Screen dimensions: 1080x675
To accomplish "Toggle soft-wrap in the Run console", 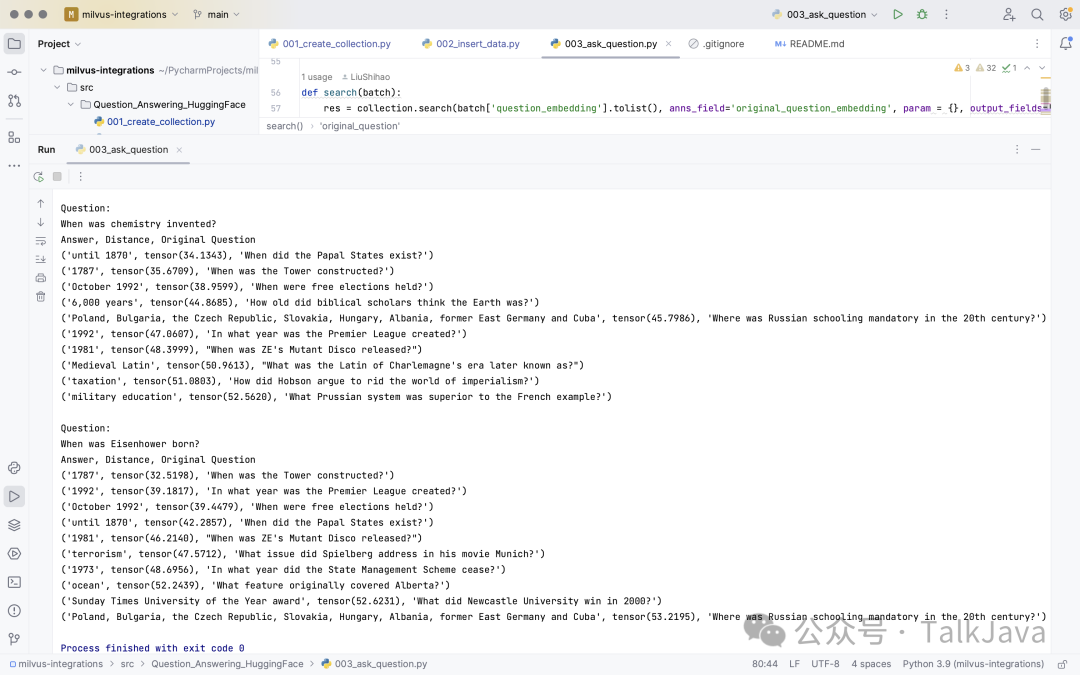I will coord(41,241).
